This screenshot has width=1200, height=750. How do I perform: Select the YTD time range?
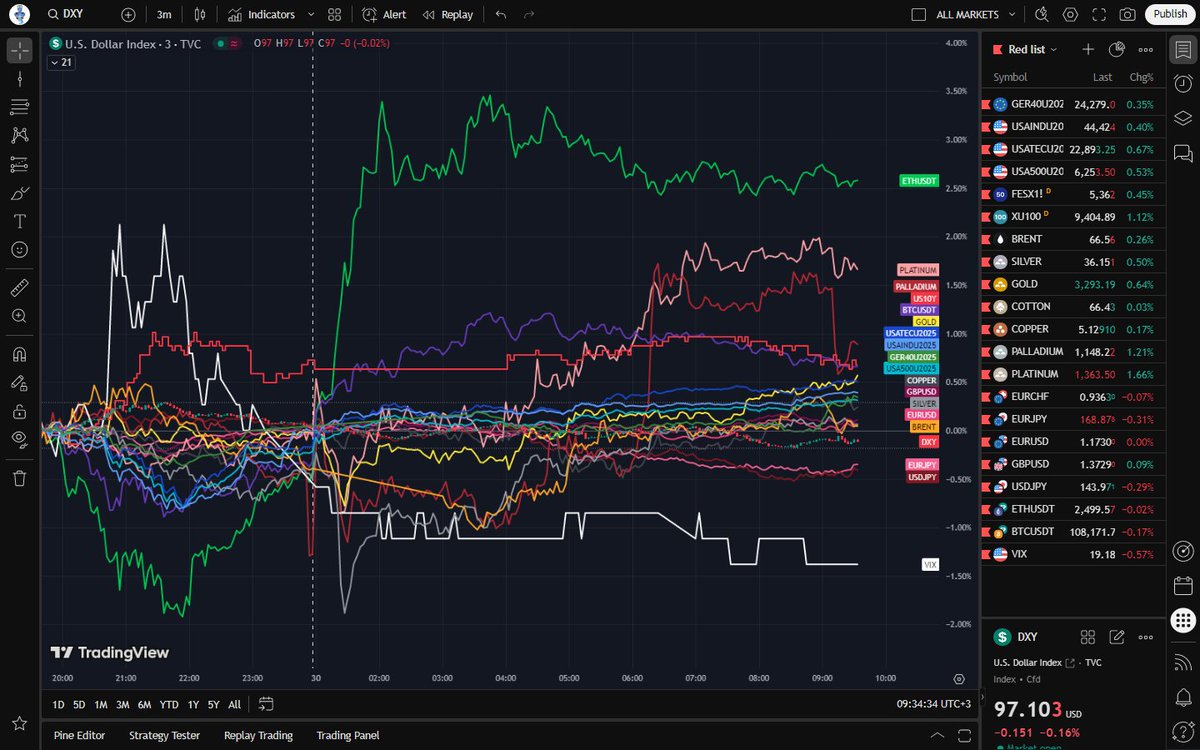click(169, 704)
